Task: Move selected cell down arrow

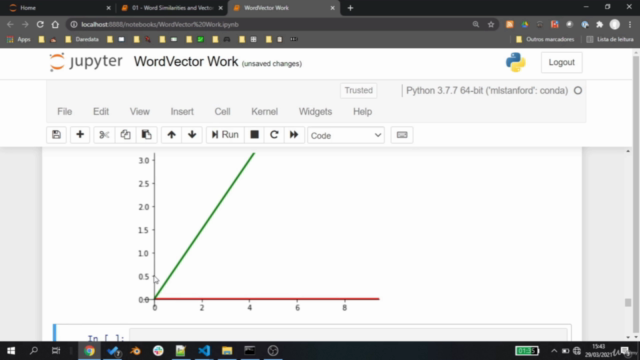Action: (x=192, y=135)
